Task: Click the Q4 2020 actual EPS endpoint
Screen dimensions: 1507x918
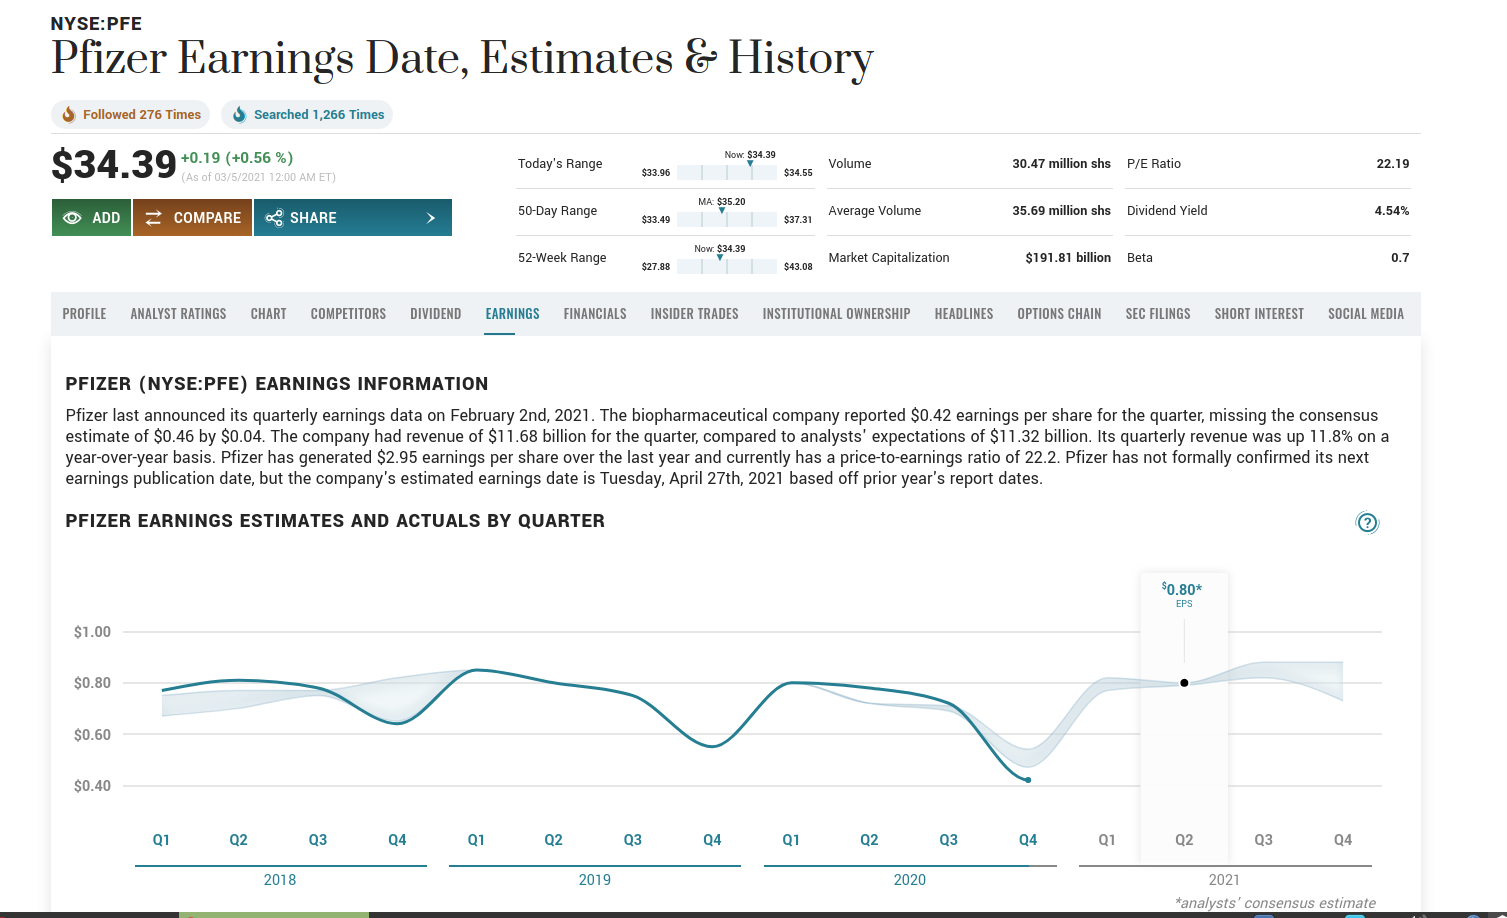Action: point(1028,780)
